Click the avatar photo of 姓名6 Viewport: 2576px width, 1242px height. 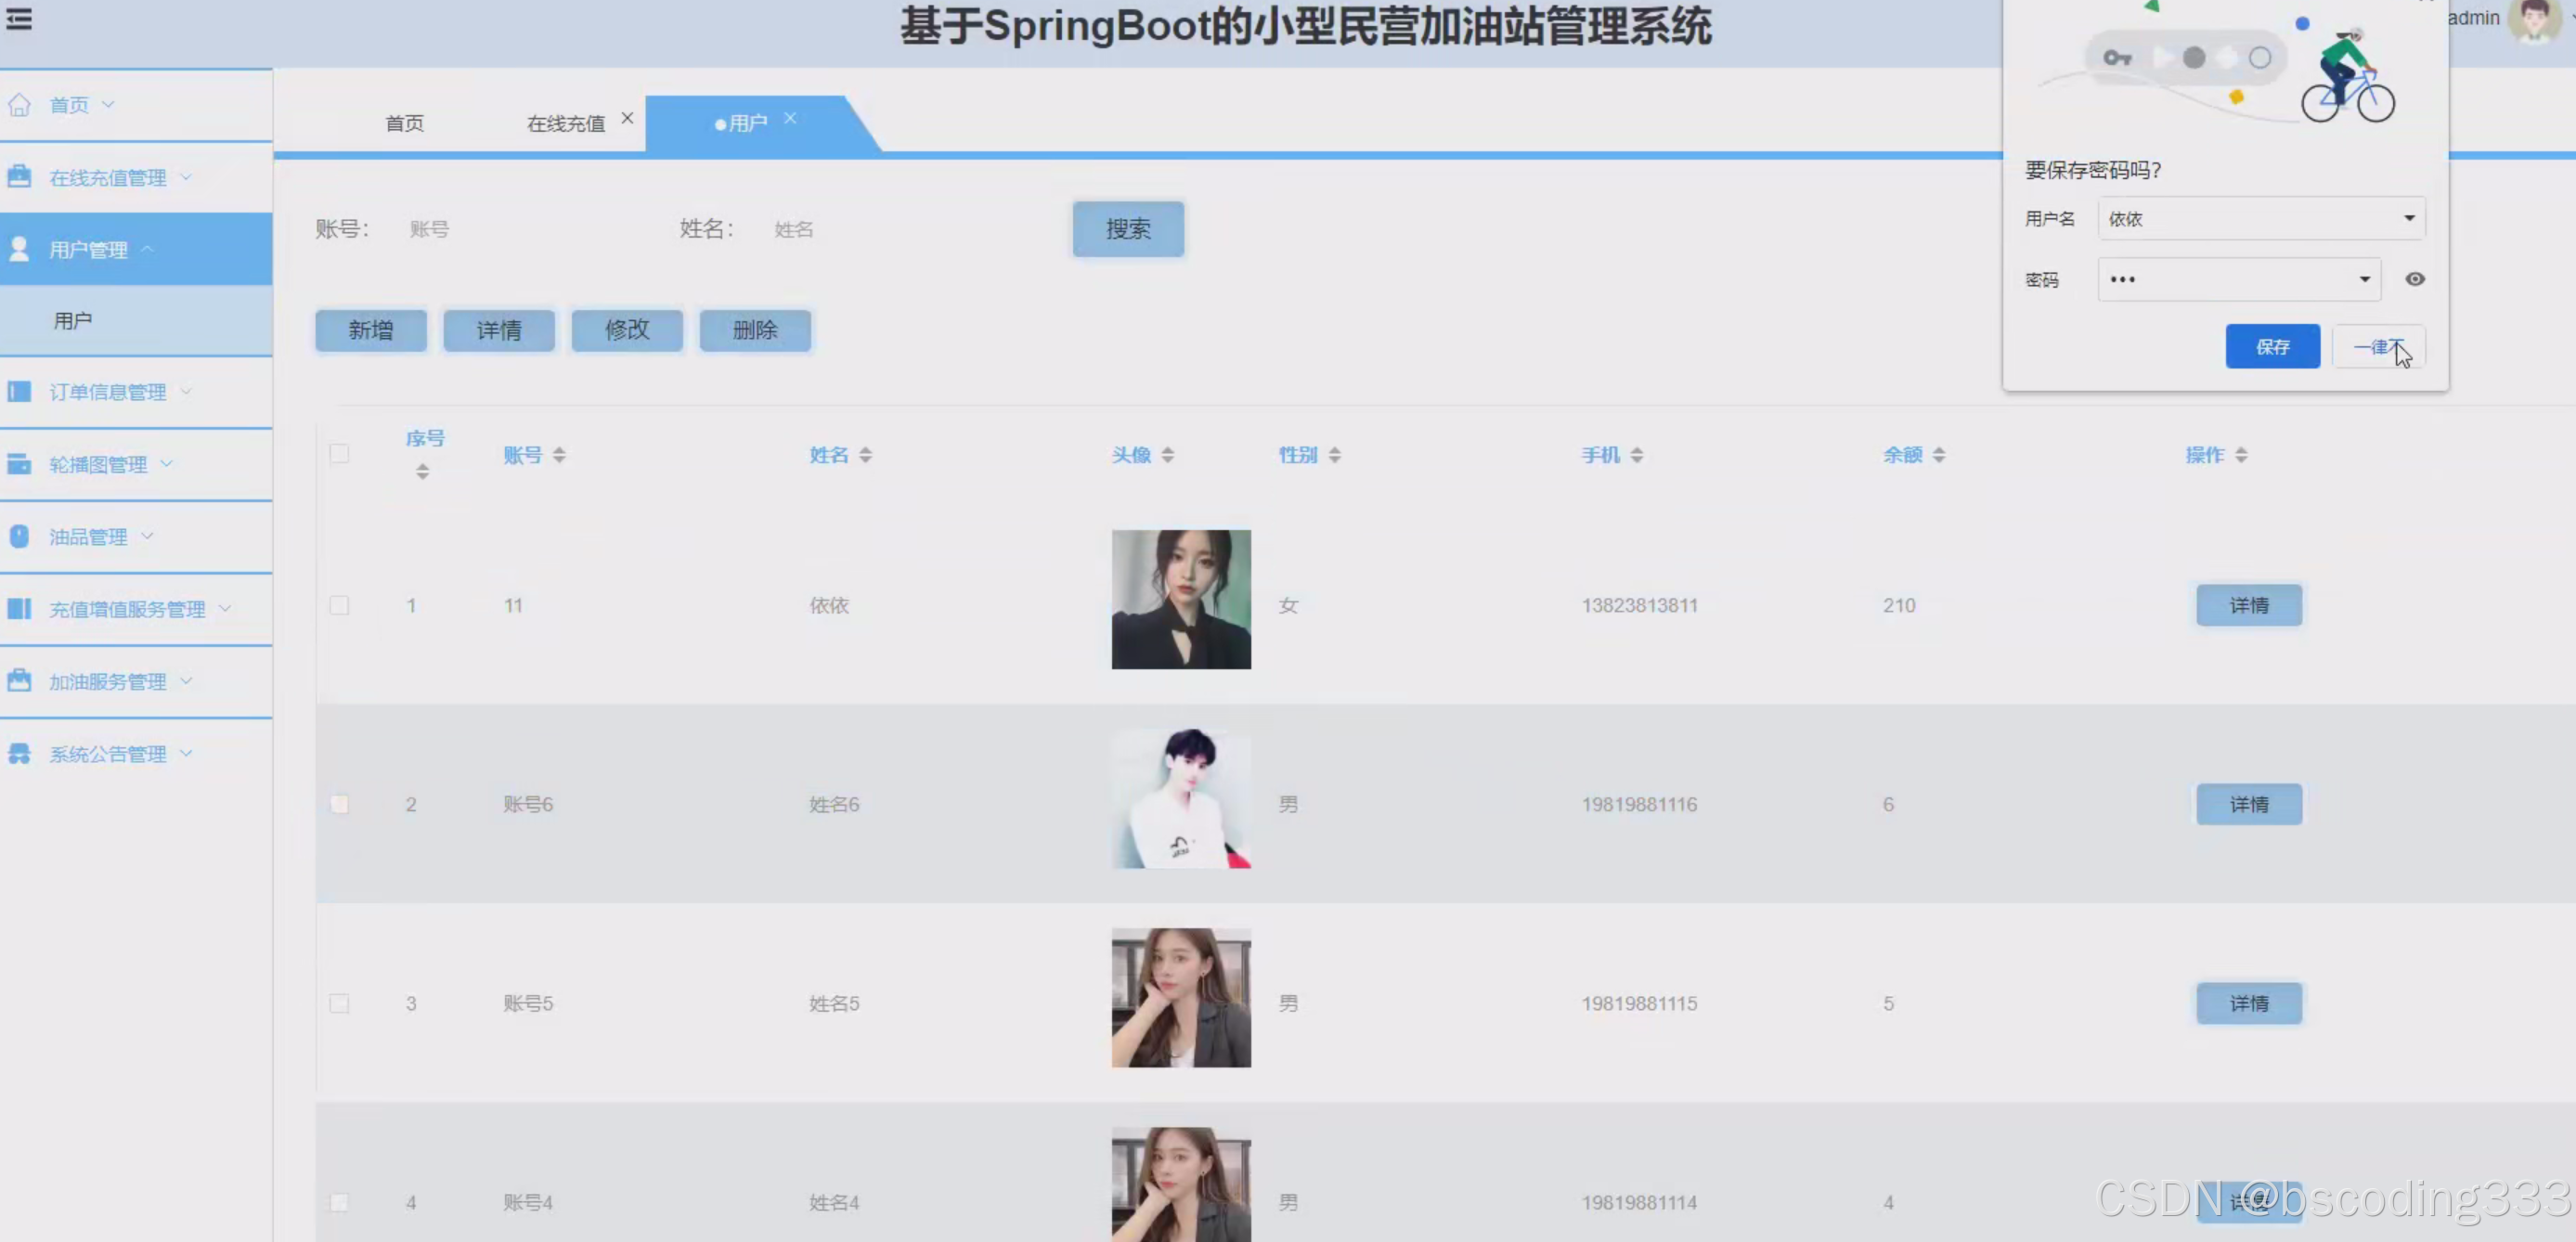pyautogui.click(x=1181, y=798)
